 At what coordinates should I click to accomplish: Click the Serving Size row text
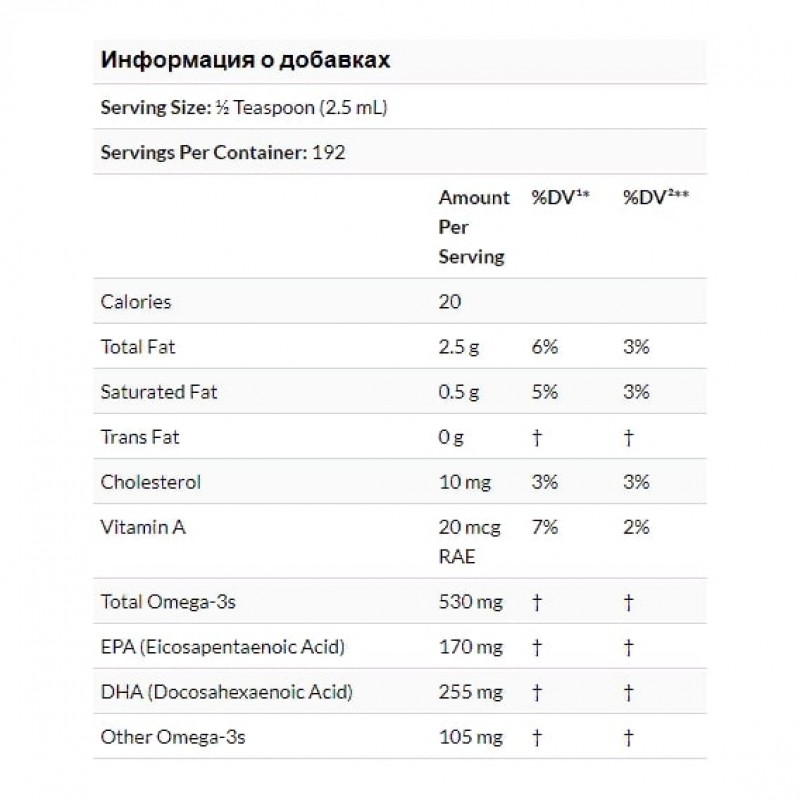244,107
